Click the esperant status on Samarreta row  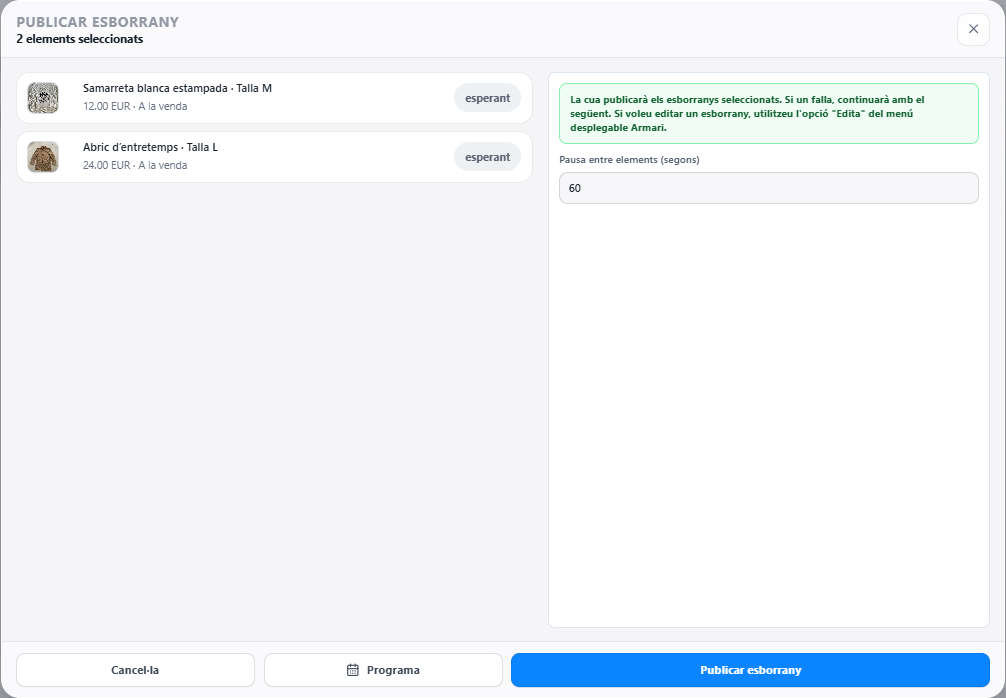[488, 98]
